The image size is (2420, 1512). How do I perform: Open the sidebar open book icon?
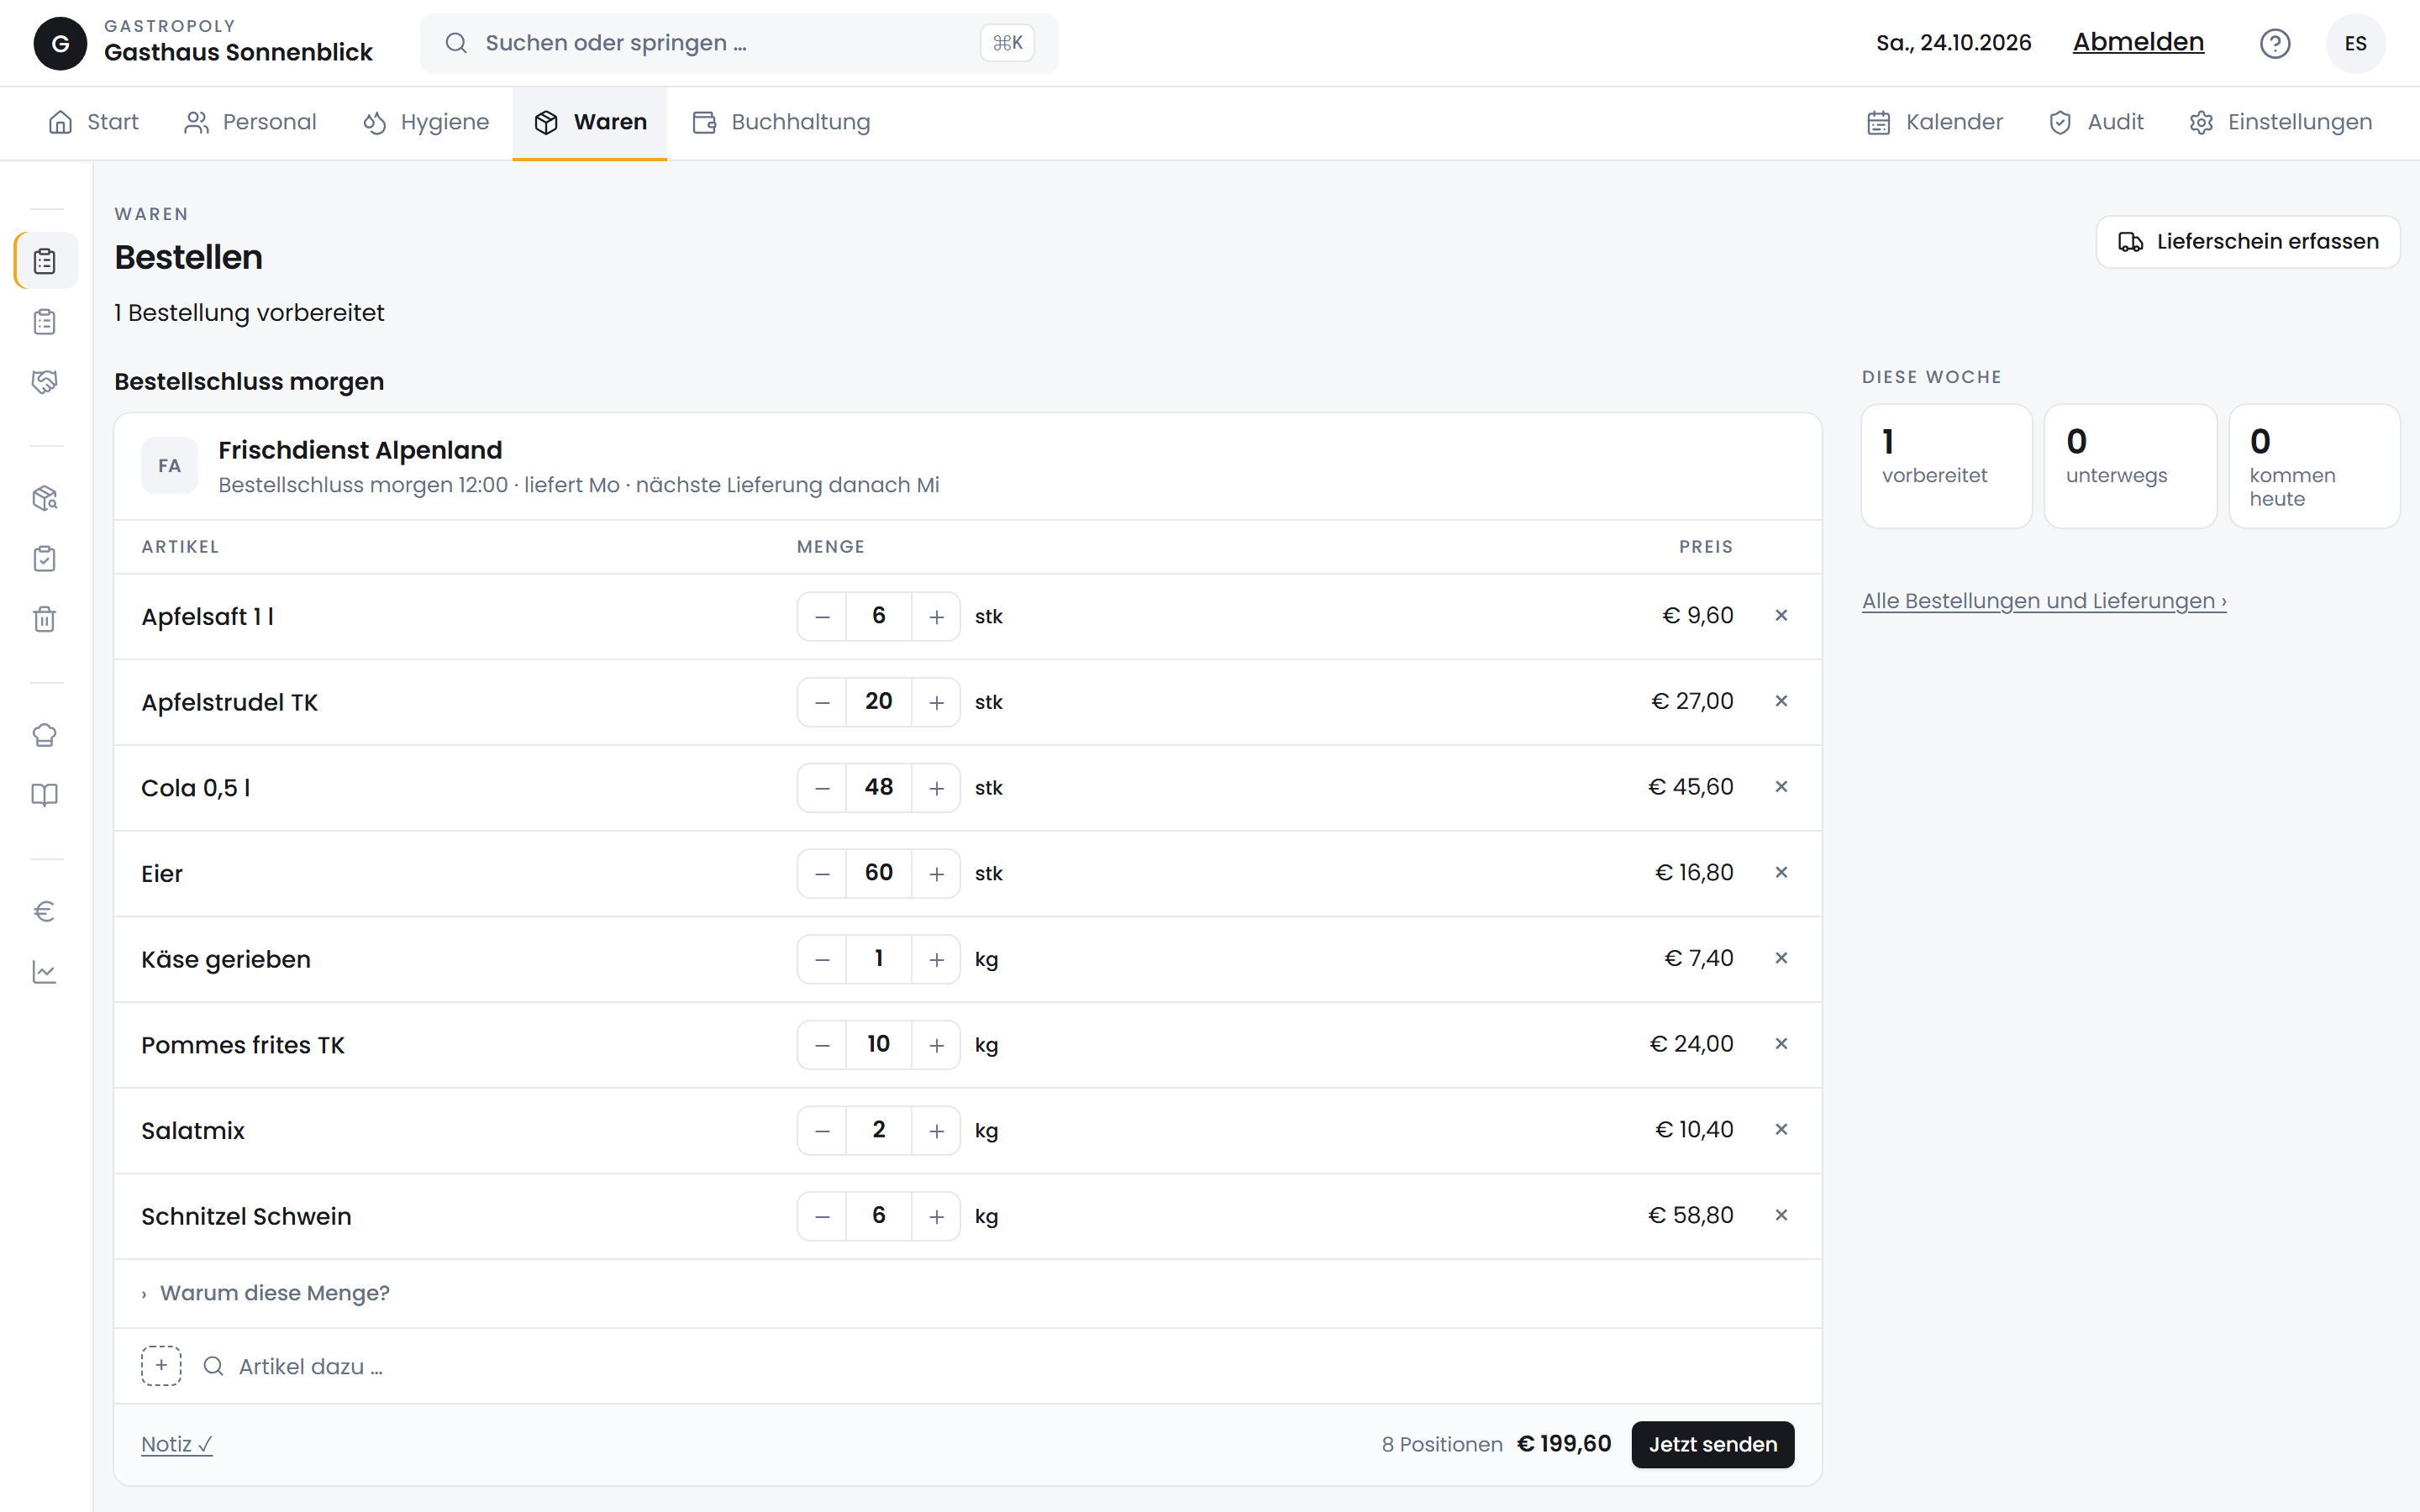[x=45, y=795]
